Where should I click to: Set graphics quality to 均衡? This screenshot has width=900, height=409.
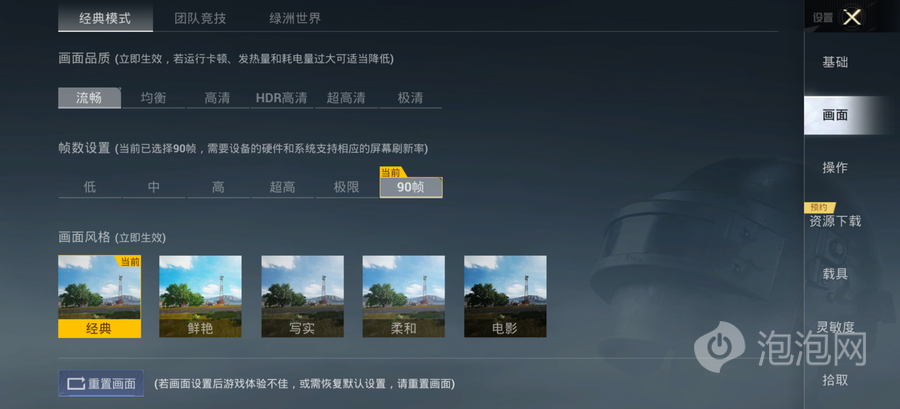tap(154, 98)
